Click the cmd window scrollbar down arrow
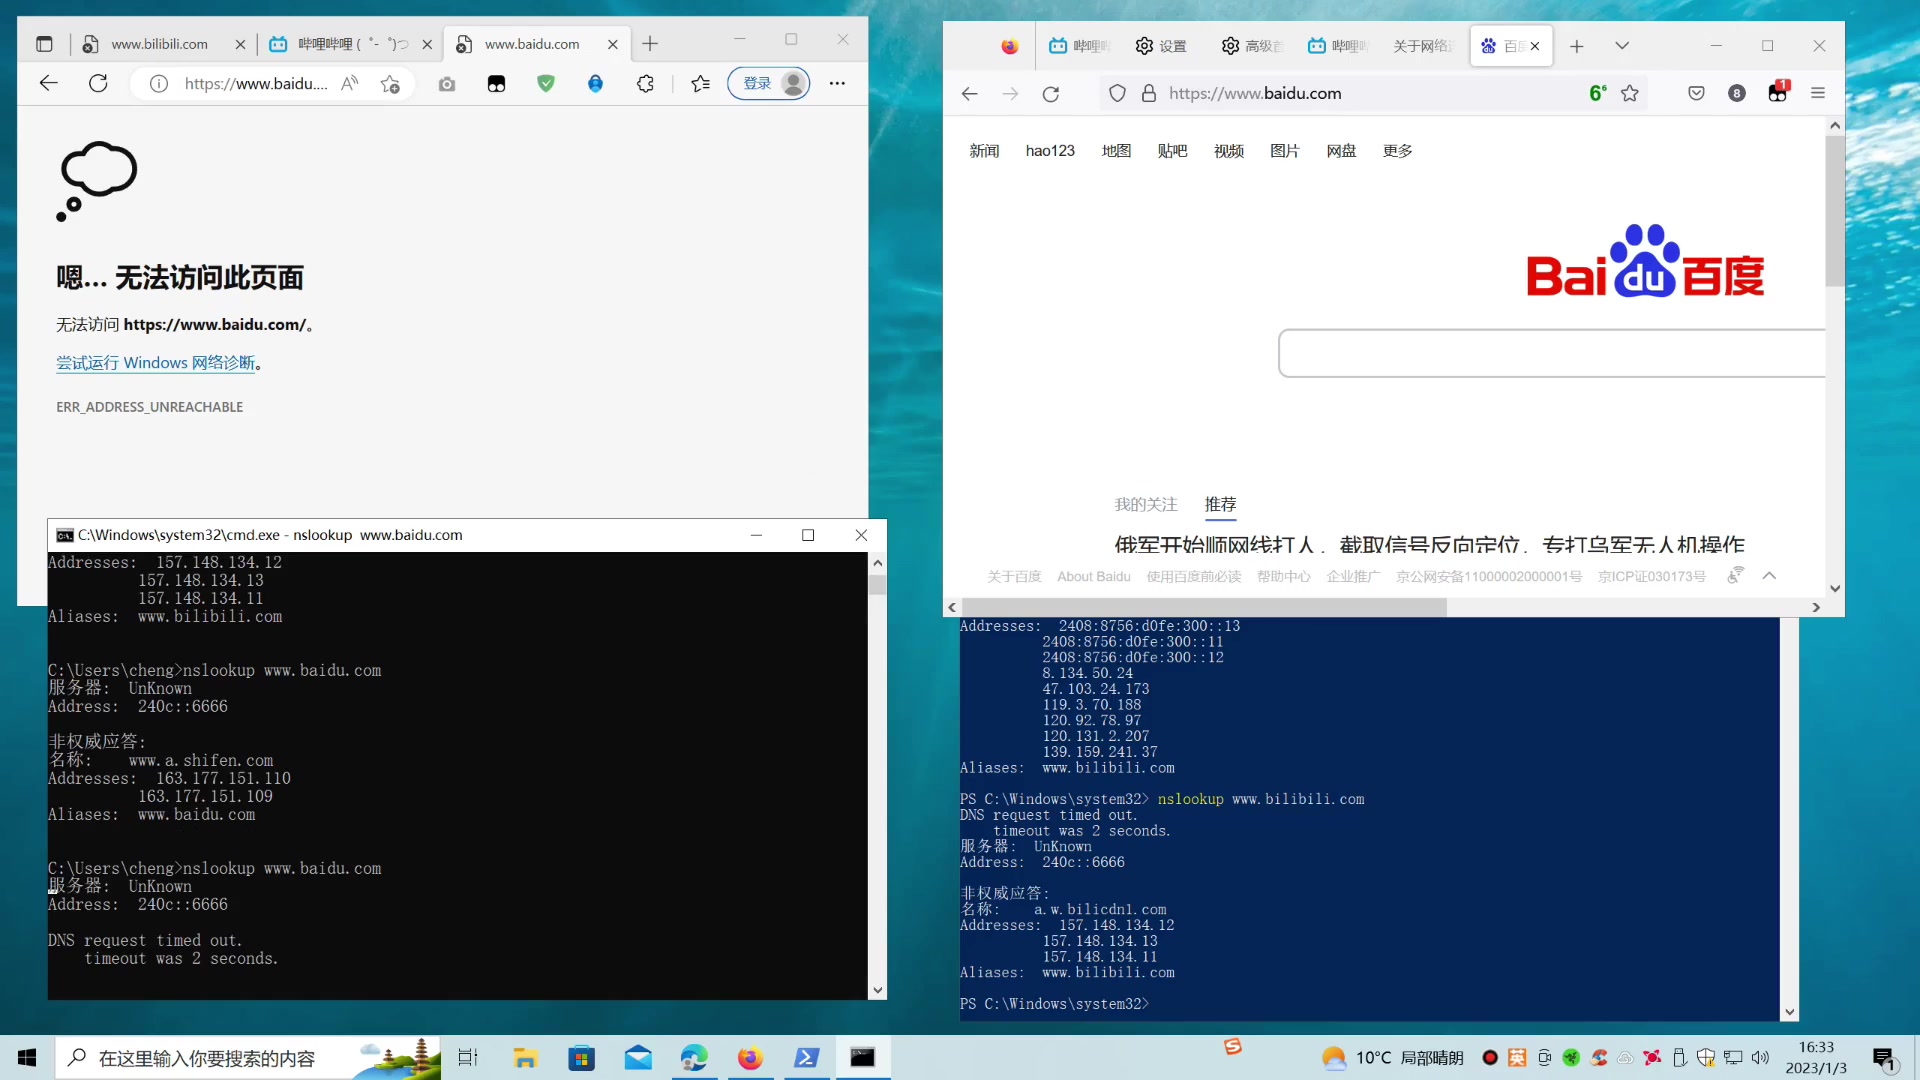1920x1080 pixels. point(877,990)
